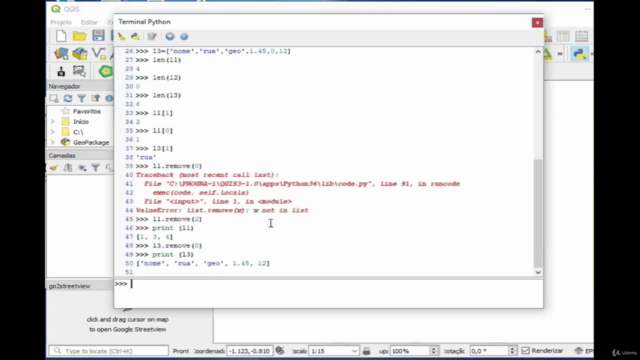640x360 pixels.
Task: Open the Projeto menu
Action: (x=61, y=22)
